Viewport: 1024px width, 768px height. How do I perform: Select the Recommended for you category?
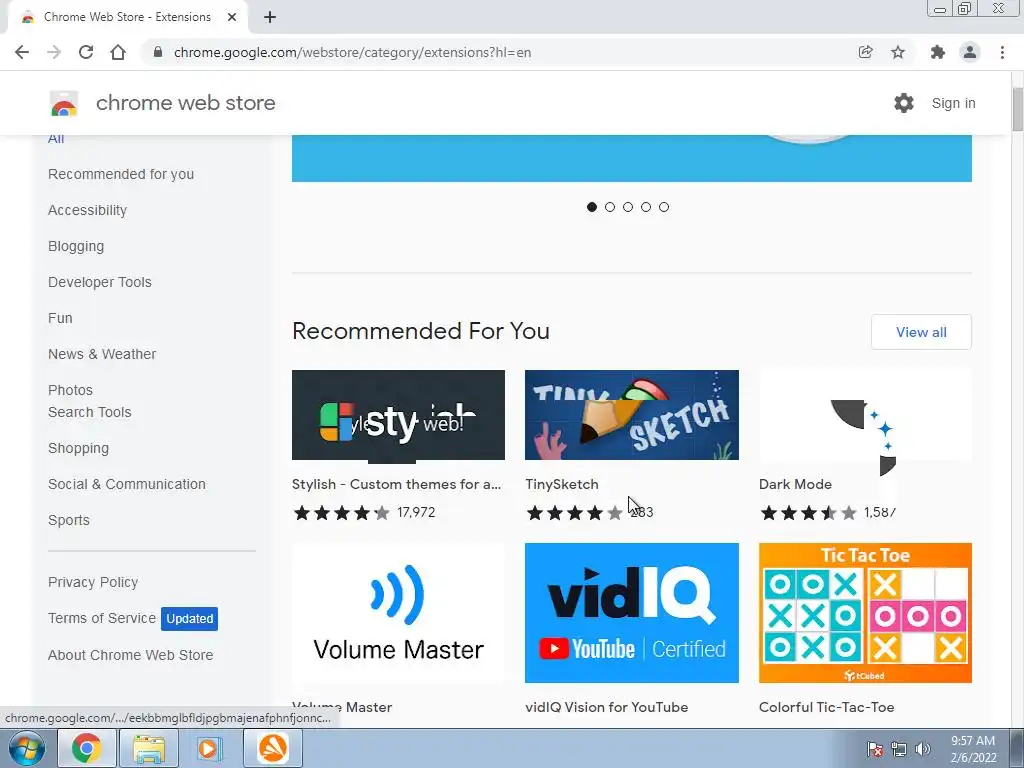tap(121, 174)
